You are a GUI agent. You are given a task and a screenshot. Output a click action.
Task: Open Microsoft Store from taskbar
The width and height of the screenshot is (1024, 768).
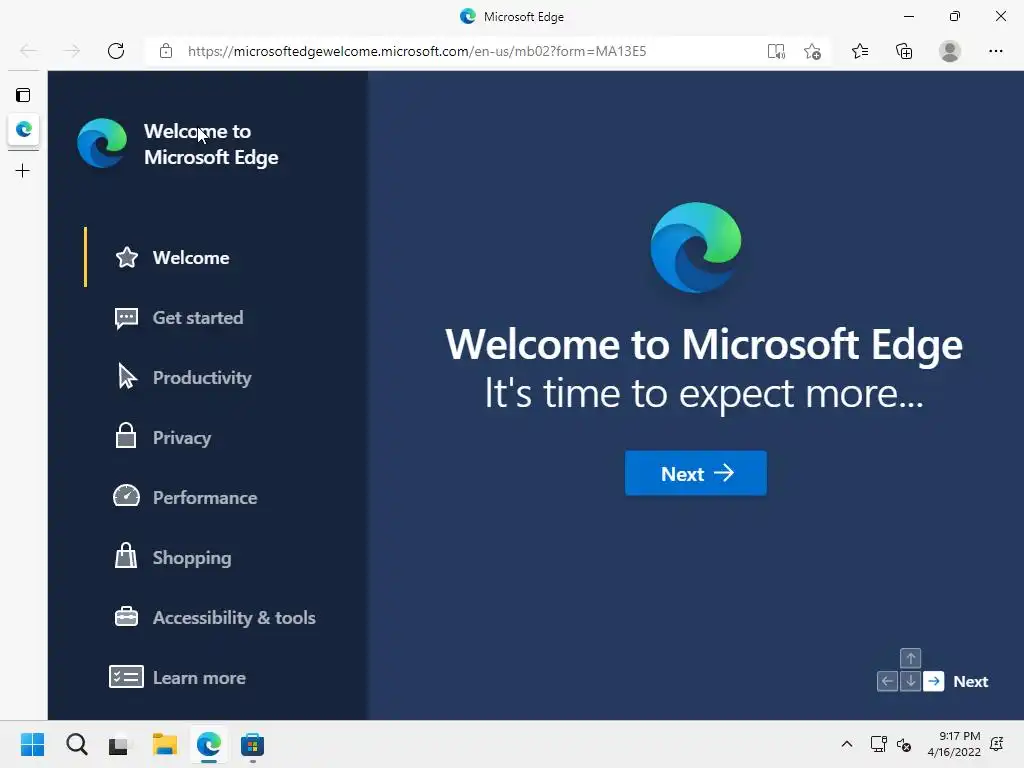pyautogui.click(x=252, y=745)
